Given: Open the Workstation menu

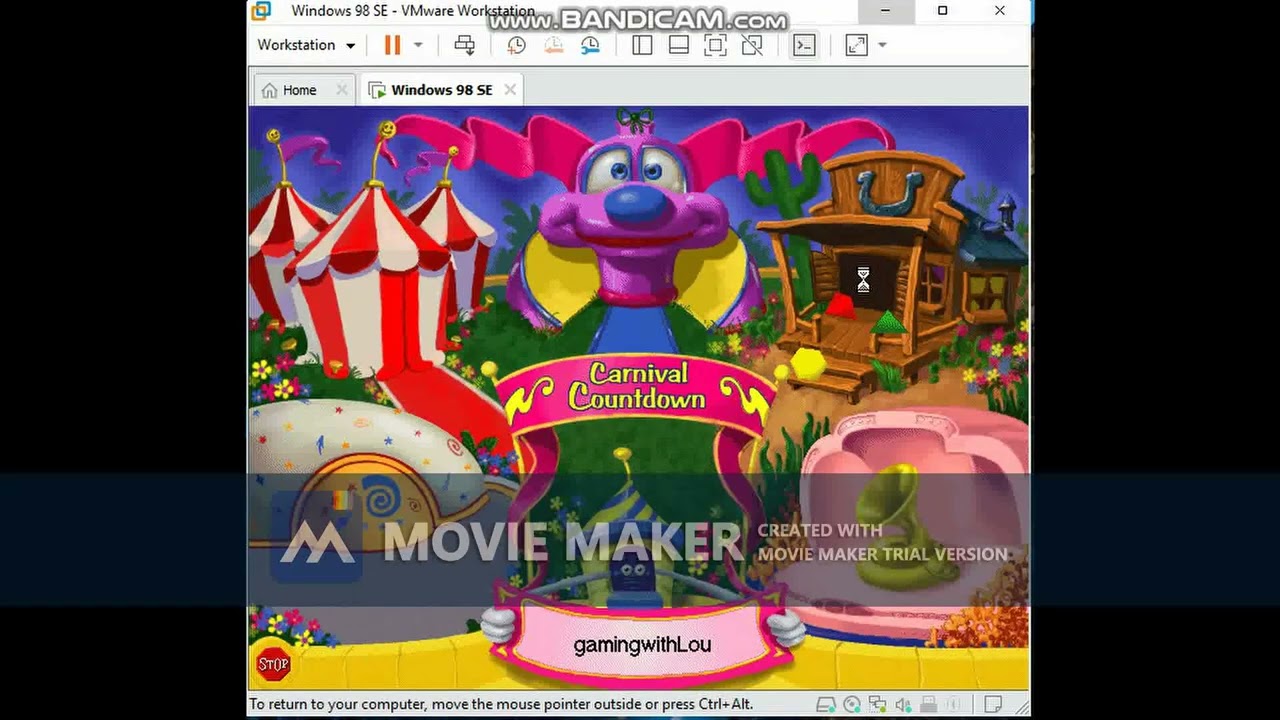Looking at the screenshot, I should point(306,45).
